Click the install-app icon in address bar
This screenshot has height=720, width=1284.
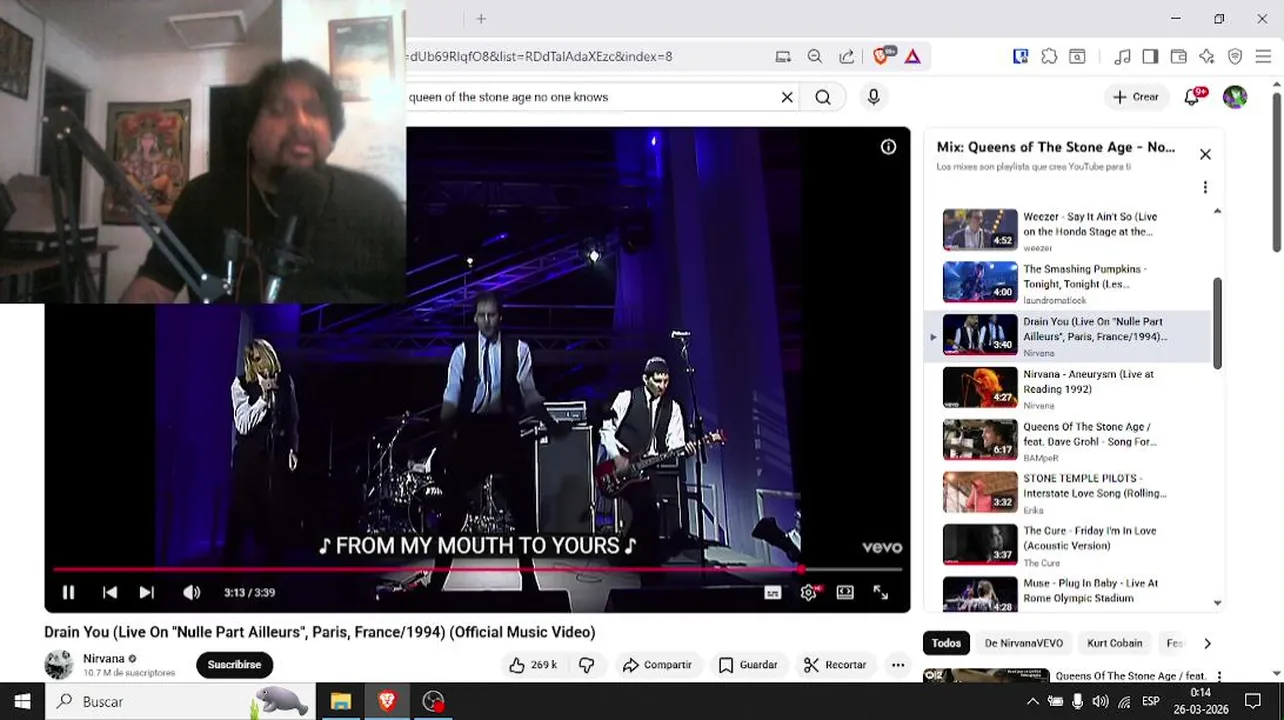783,57
